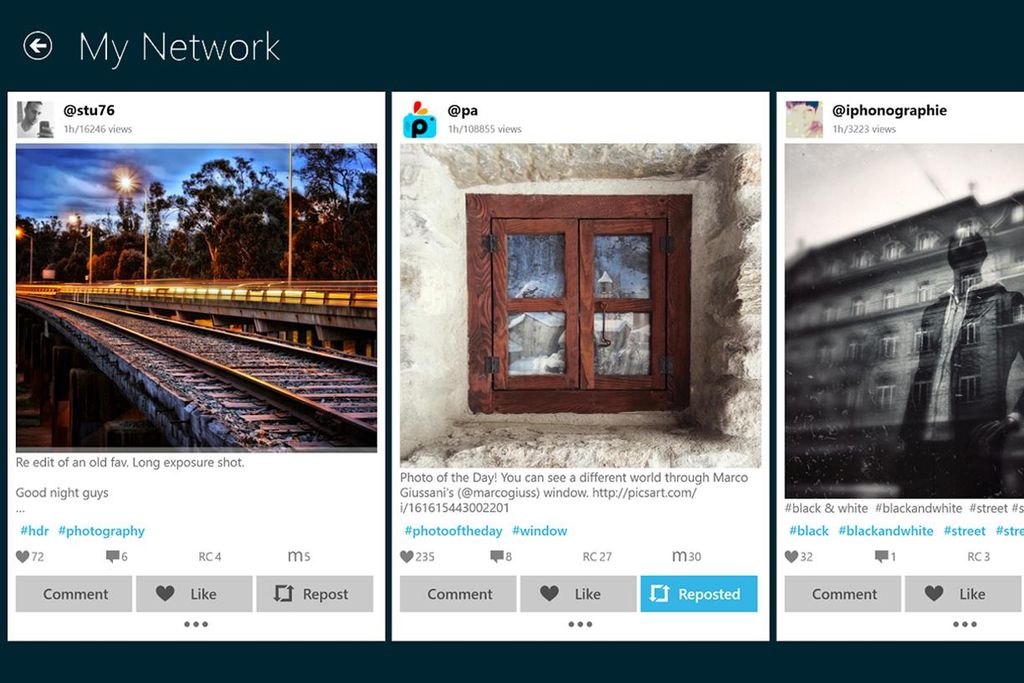This screenshot has height=683, width=1024.
Task: Click the comment bubble count 6 on stu76 post
Action: pyautogui.click(x=117, y=556)
